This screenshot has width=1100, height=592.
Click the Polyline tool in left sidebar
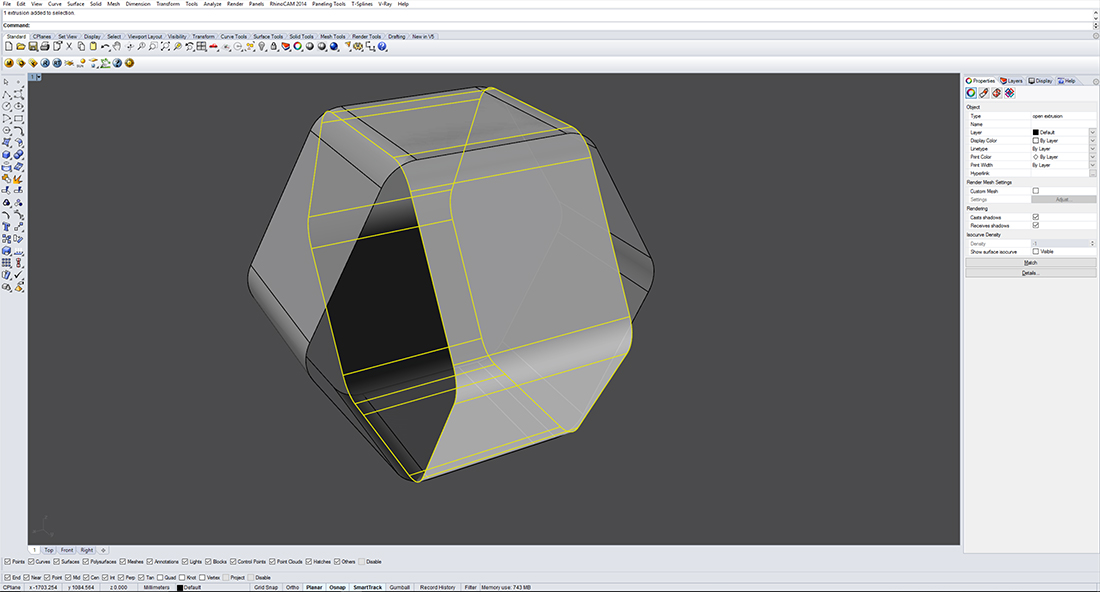pos(6,94)
